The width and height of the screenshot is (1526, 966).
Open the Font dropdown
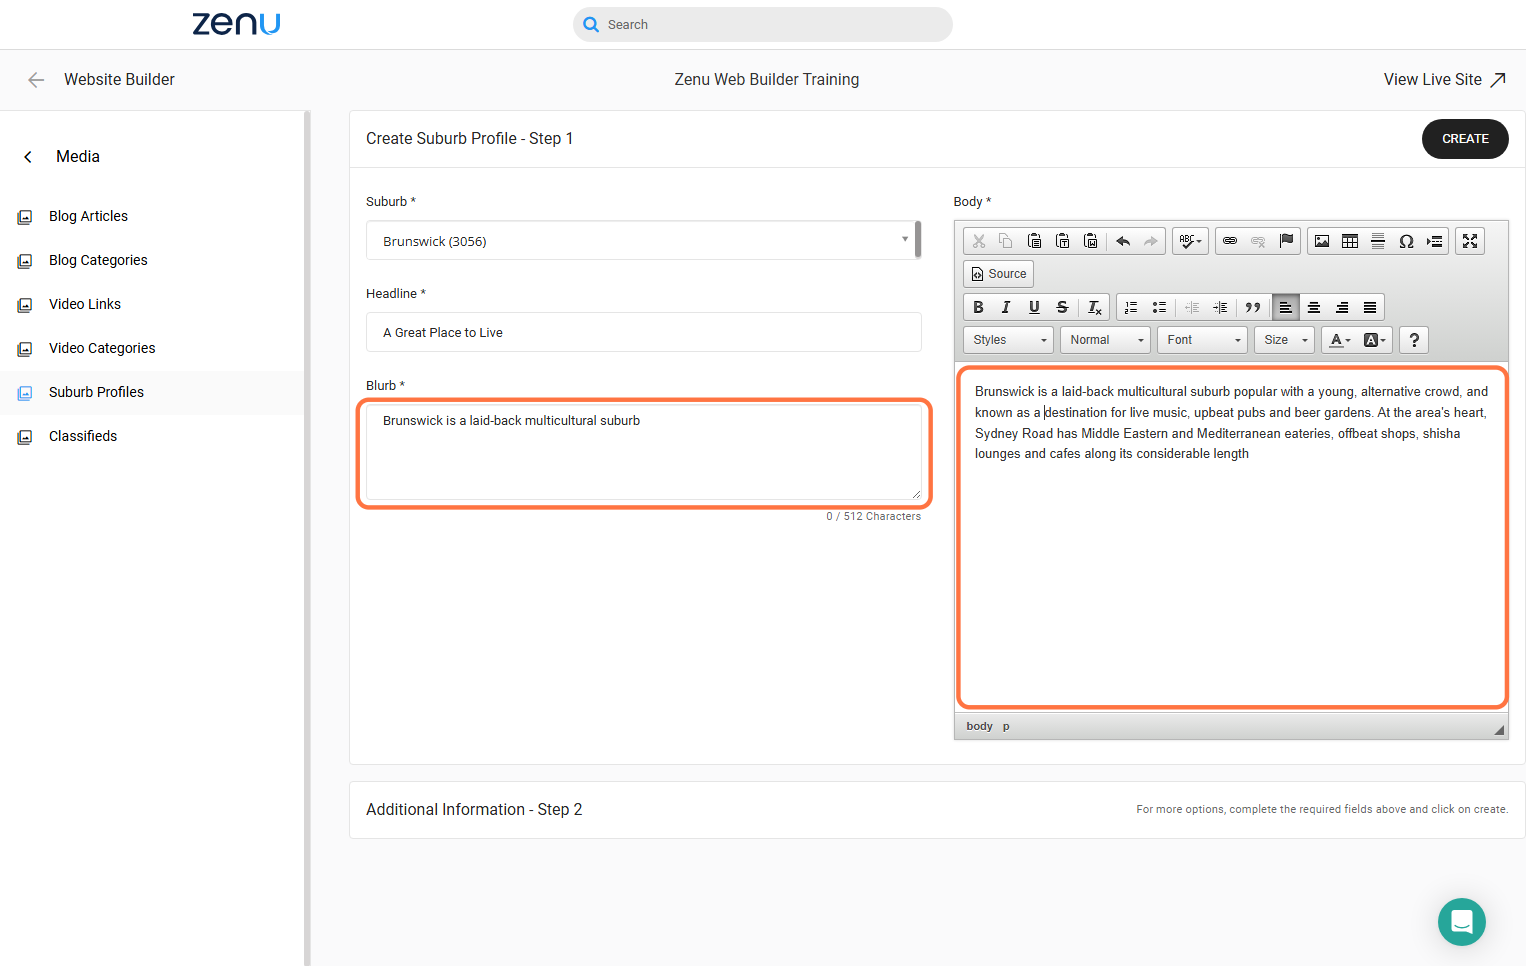(x=1203, y=340)
